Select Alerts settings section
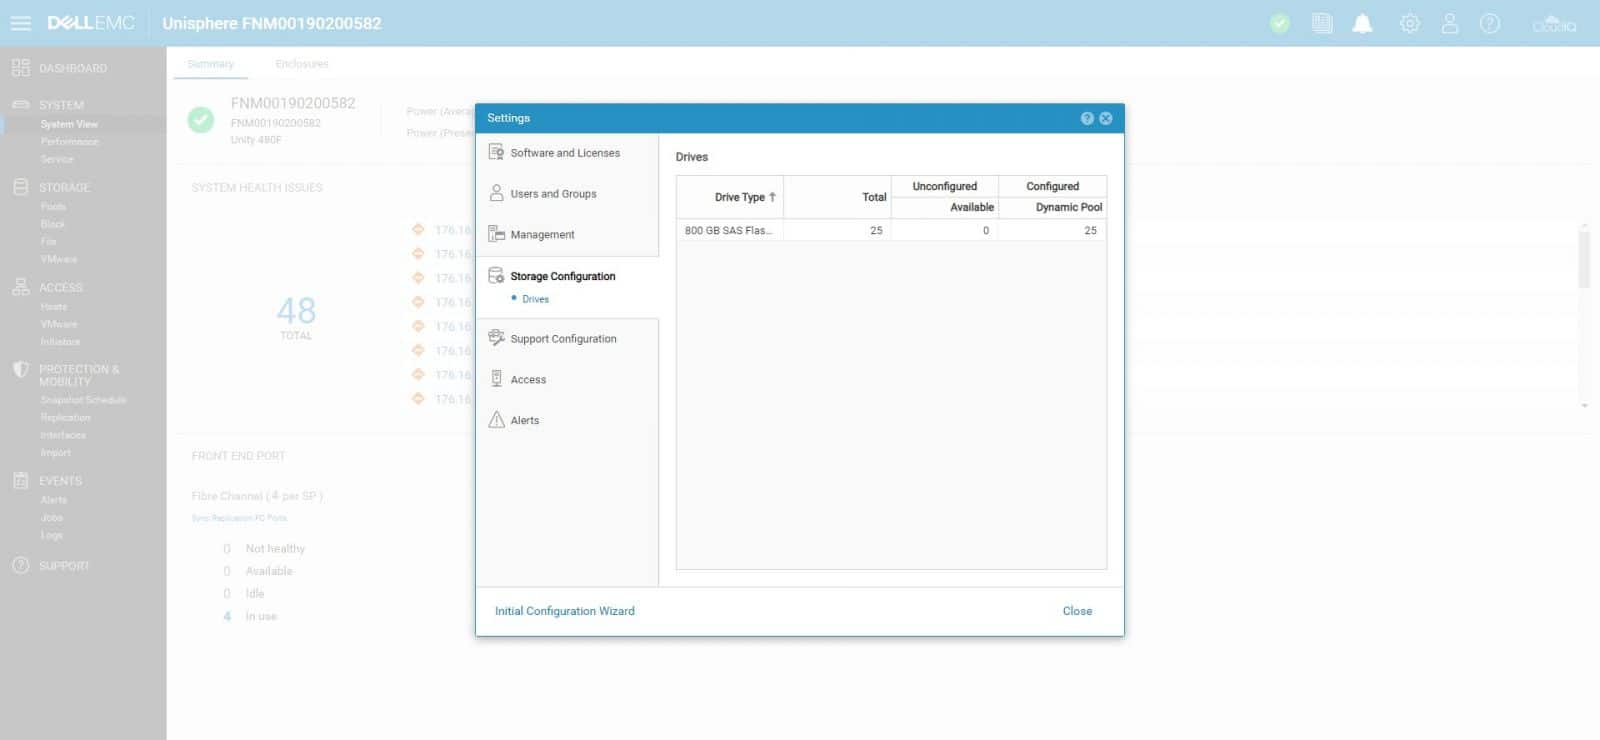The width and height of the screenshot is (1600, 740). point(525,421)
